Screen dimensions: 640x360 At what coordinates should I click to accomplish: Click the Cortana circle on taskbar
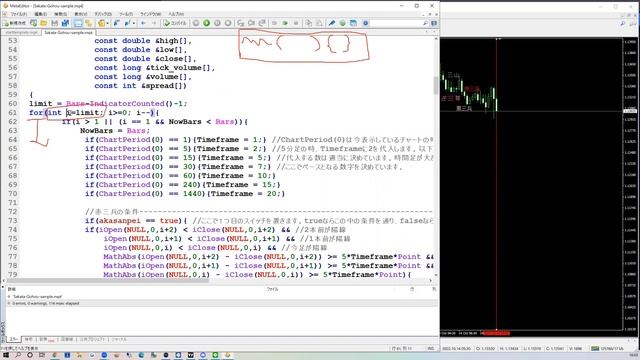tap(30, 356)
